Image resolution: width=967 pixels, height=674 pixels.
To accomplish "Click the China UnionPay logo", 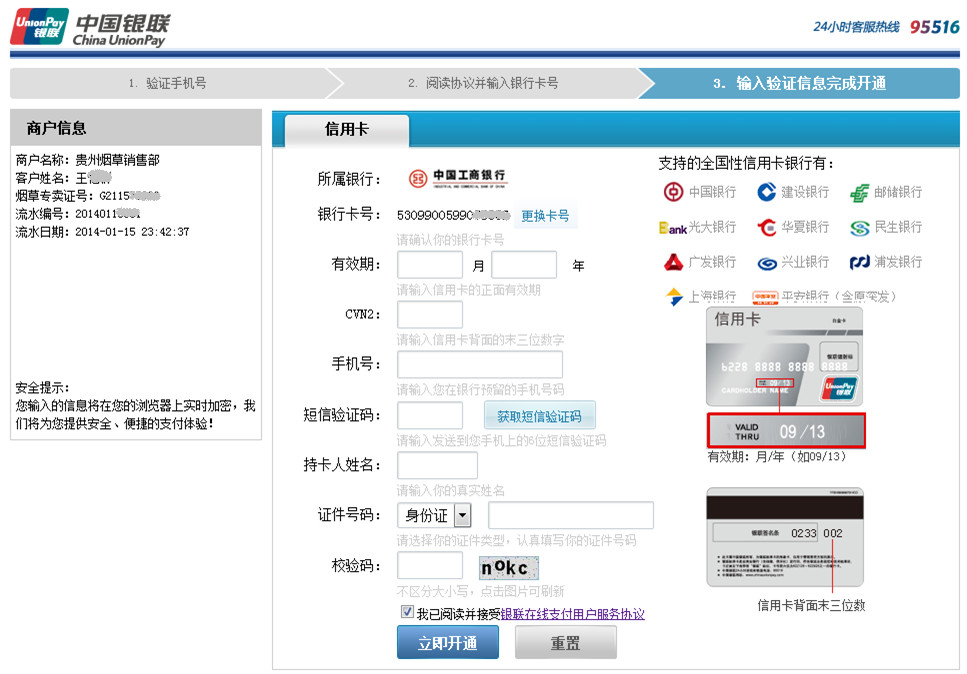I will point(90,28).
